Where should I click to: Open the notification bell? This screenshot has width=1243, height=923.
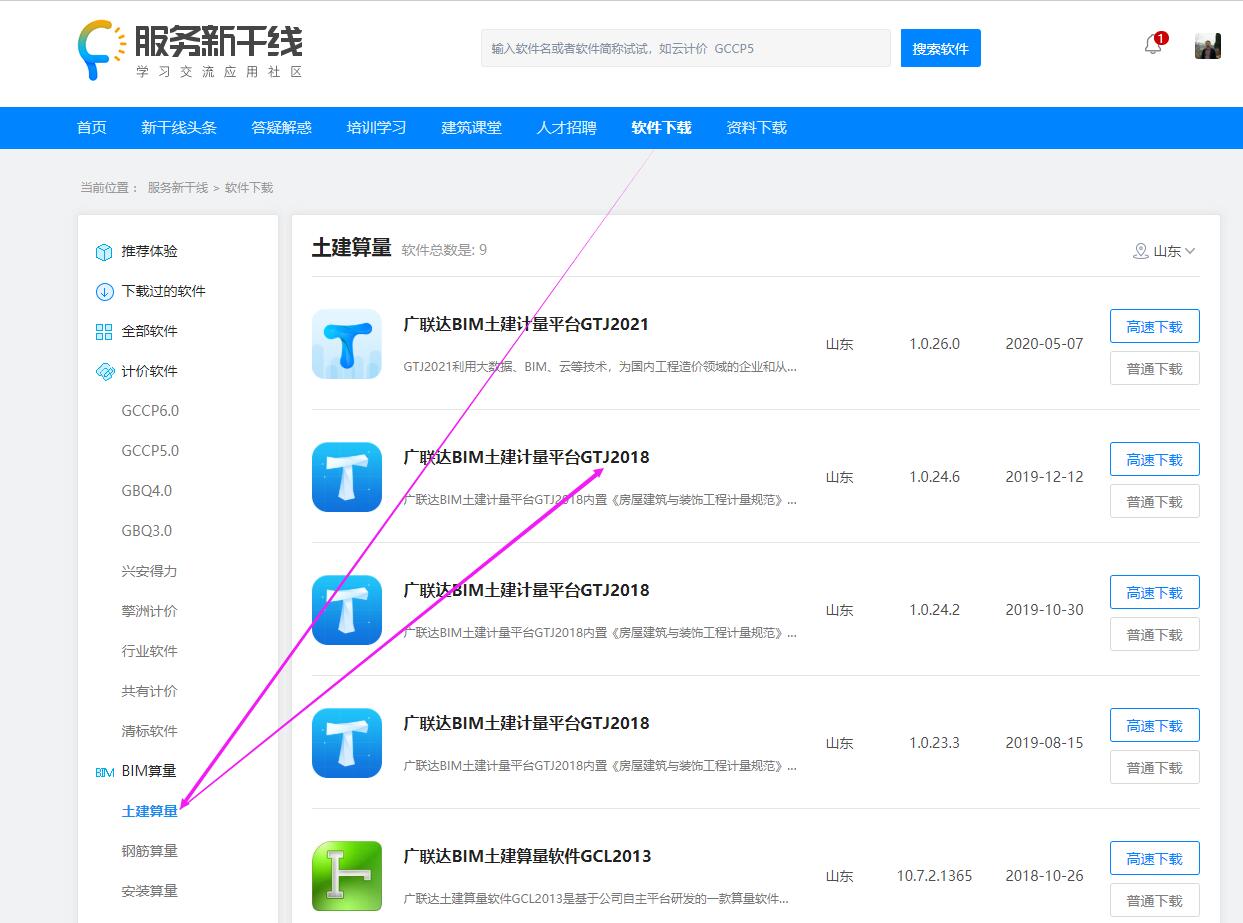point(1153,45)
